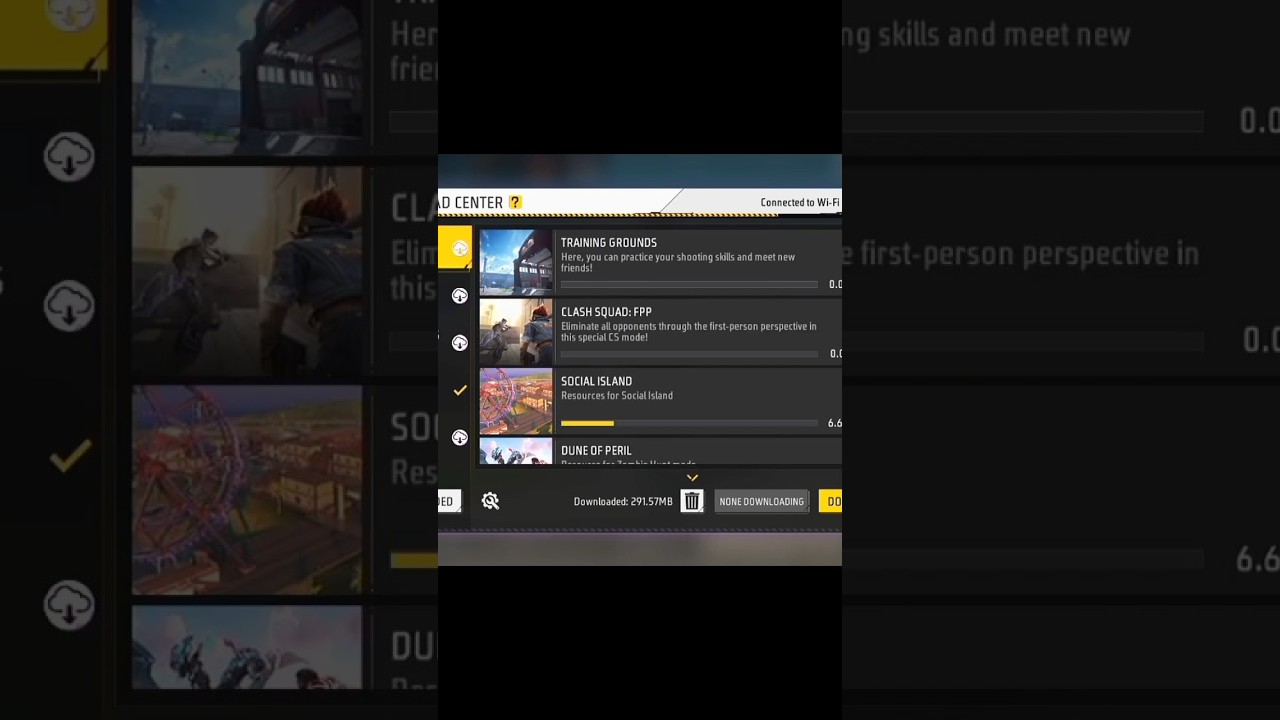Viewport: 1280px width, 720px height.
Task: Select the checkmark completed category icon
Action: [x=460, y=390]
